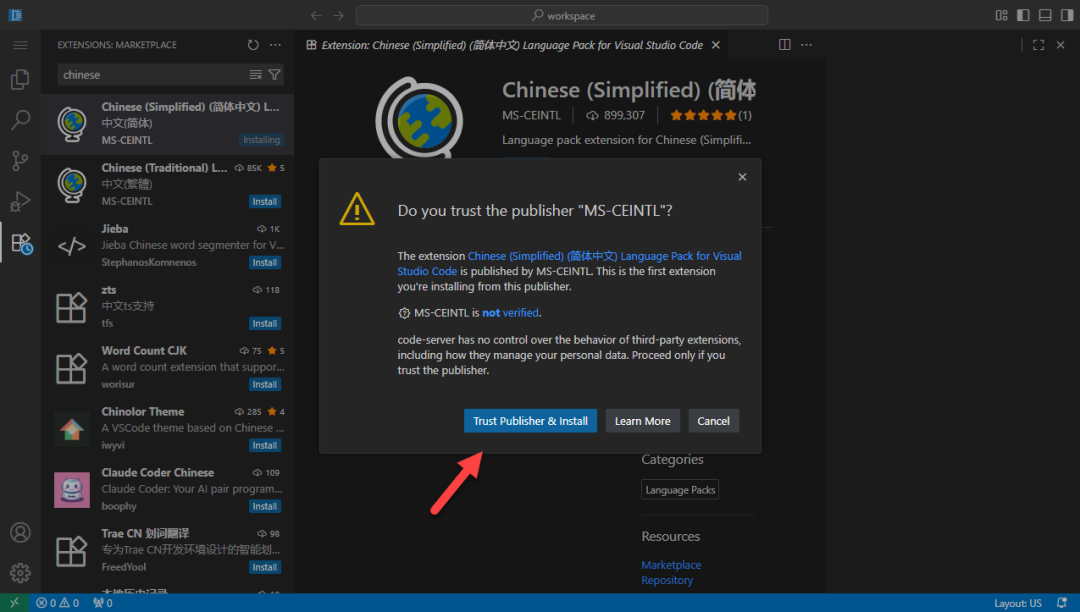Open Source Control view icon

tap(20, 161)
